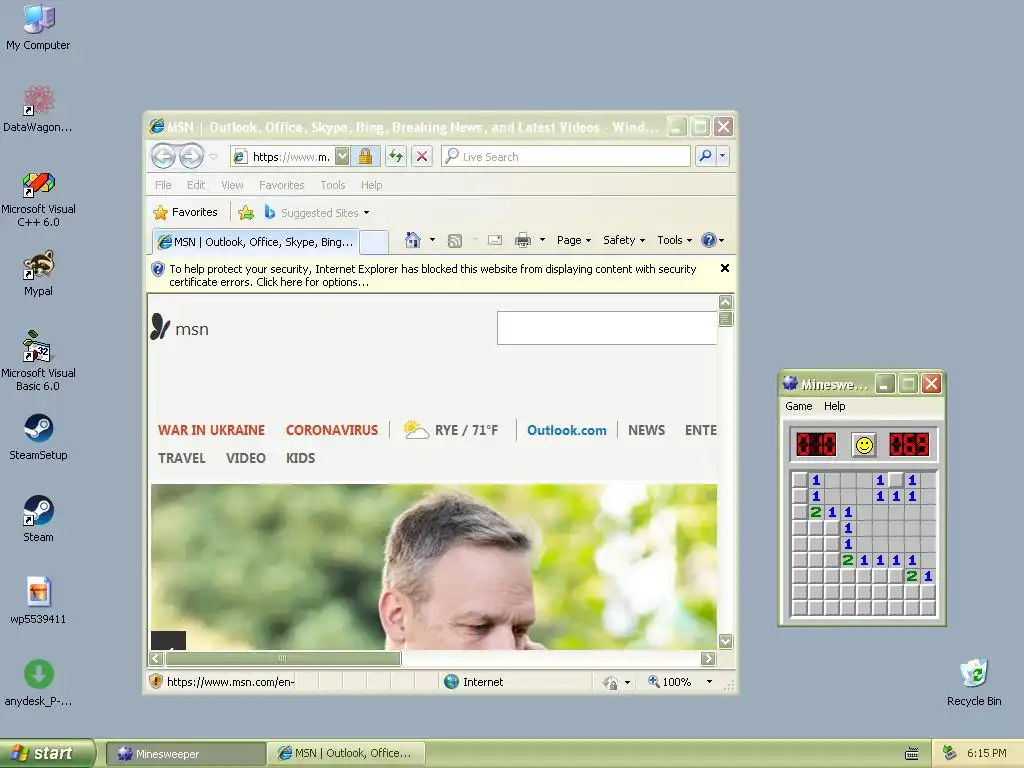Open the TRAVEL section link
This screenshot has height=768, width=1024.
click(x=182, y=458)
